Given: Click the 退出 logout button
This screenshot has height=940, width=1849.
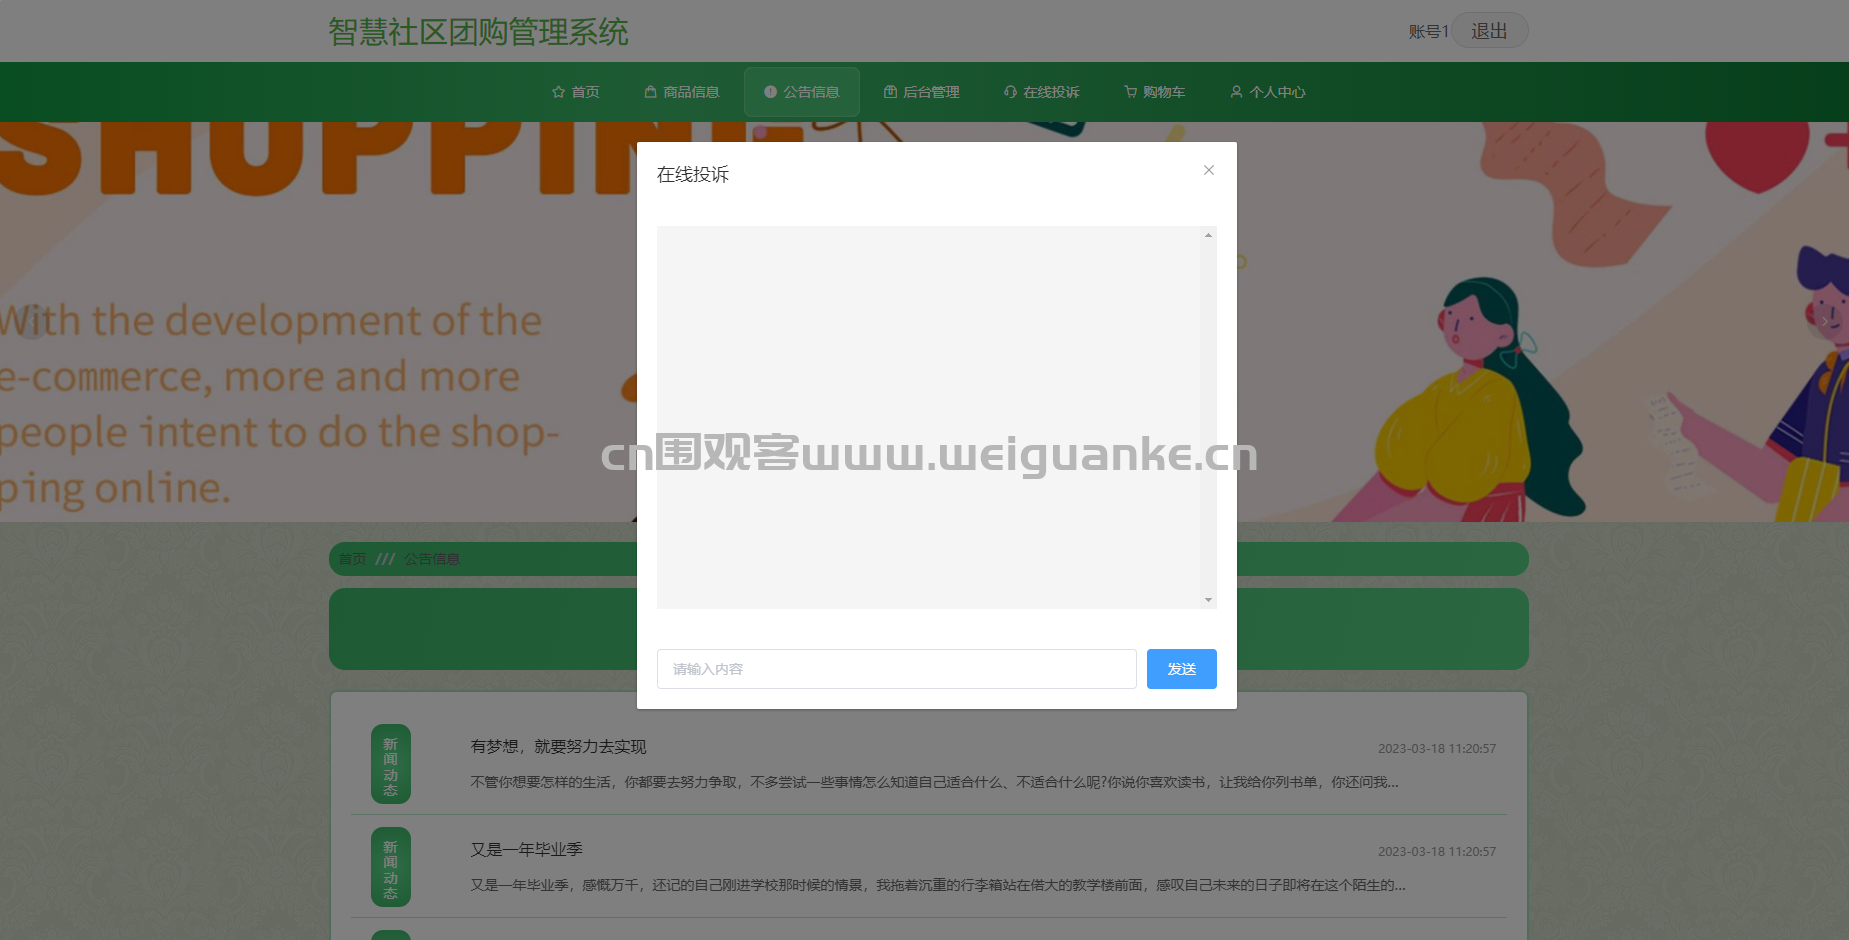Looking at the screenshot, I should (x=1488, y=31).
